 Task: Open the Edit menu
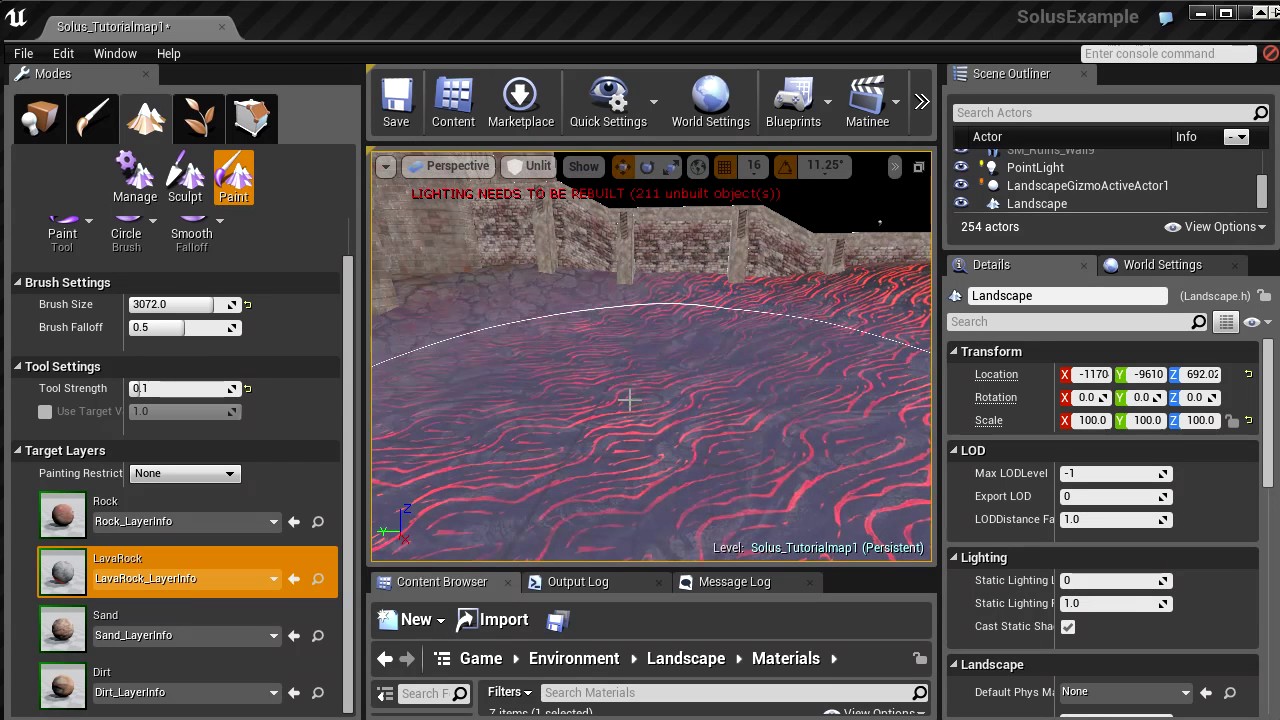pyautogui.click(x=63, y=54)
